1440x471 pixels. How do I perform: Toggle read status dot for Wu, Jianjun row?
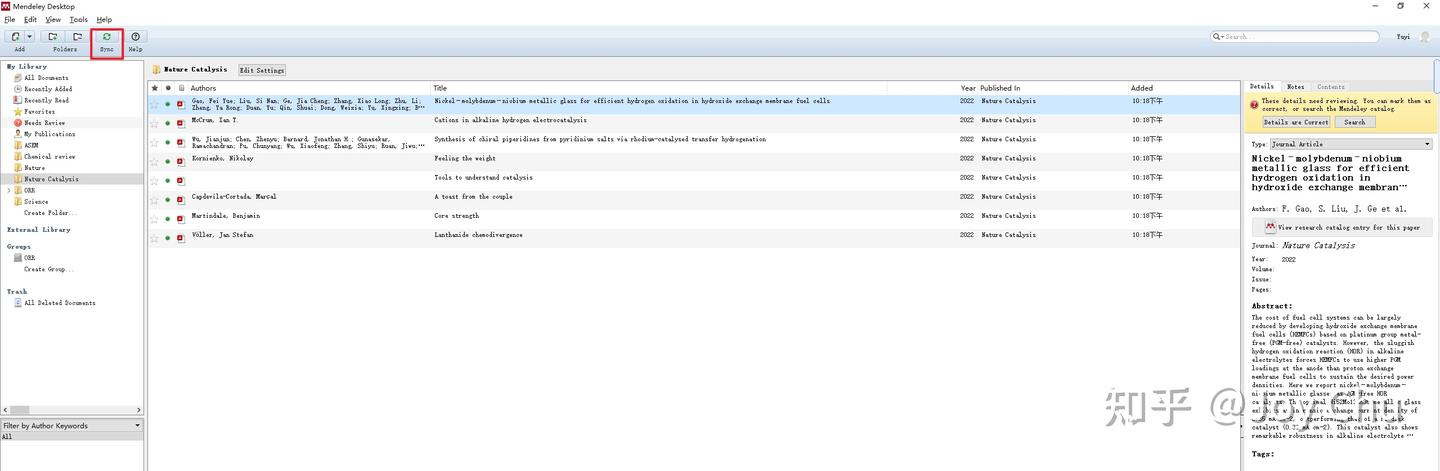[x=168, y=142]
